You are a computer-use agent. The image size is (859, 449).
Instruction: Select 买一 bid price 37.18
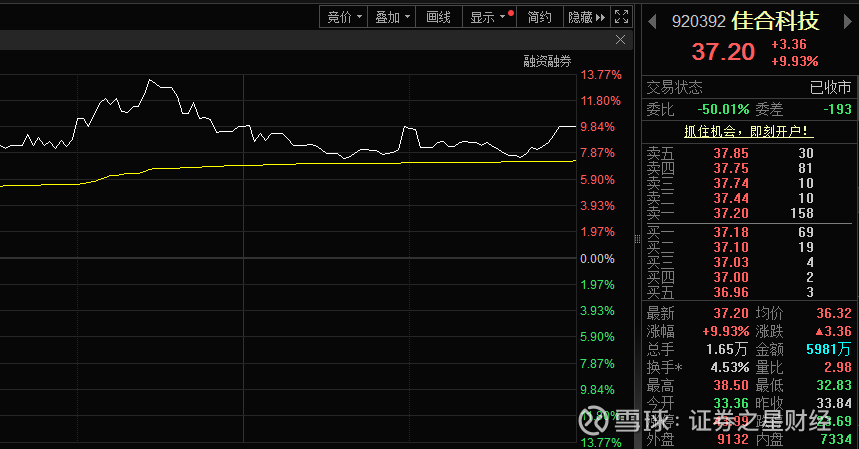[x=731, y=232]
